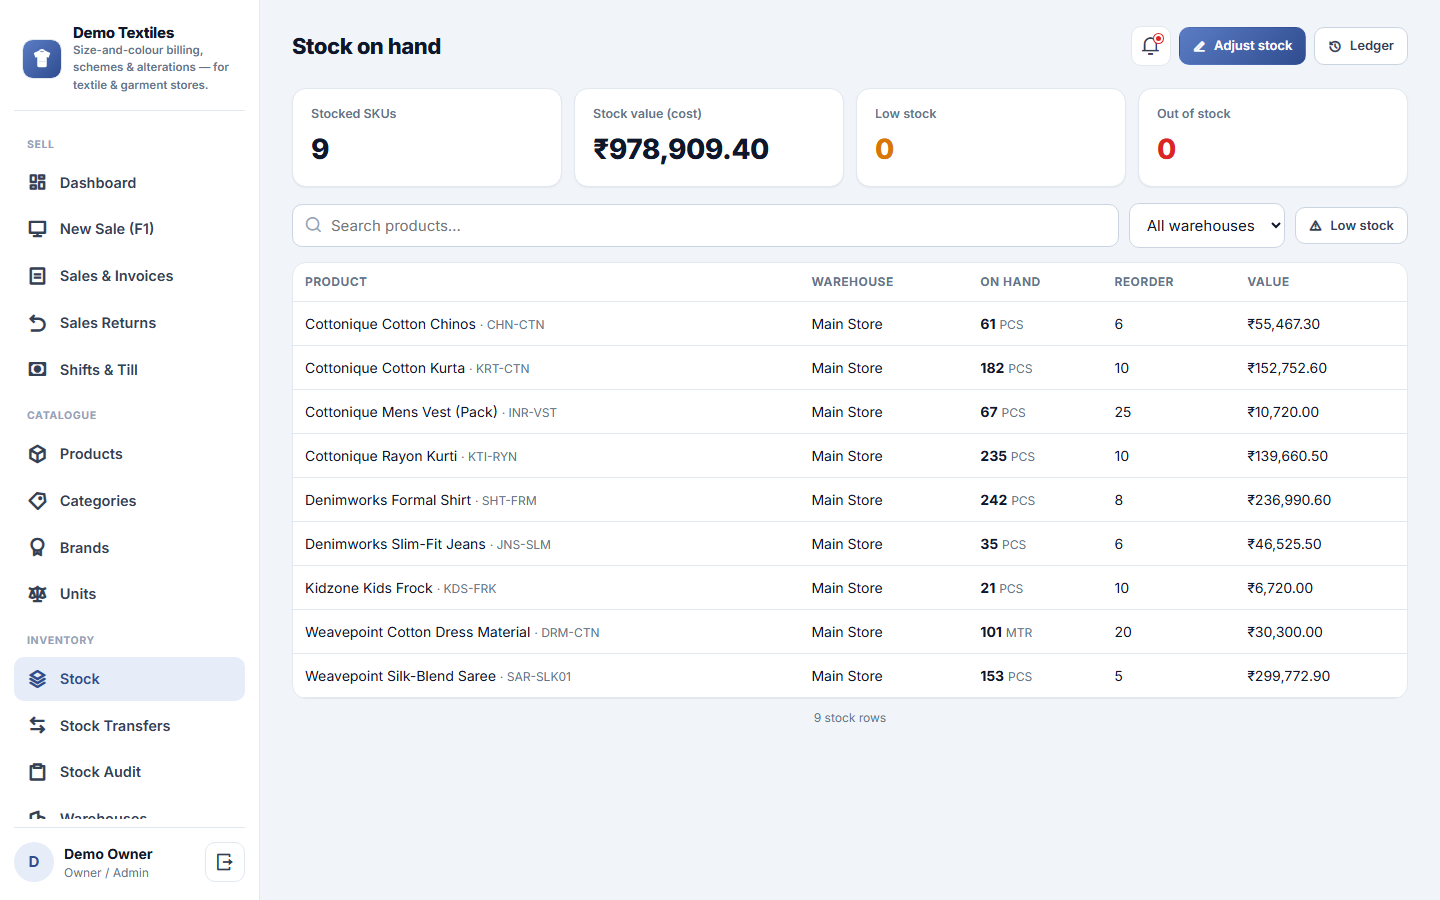The height and width of the screenshot is (900, 1440).
Task: Select Denimworks Formal Shirt product name
Action: click(x=388, y=500)
